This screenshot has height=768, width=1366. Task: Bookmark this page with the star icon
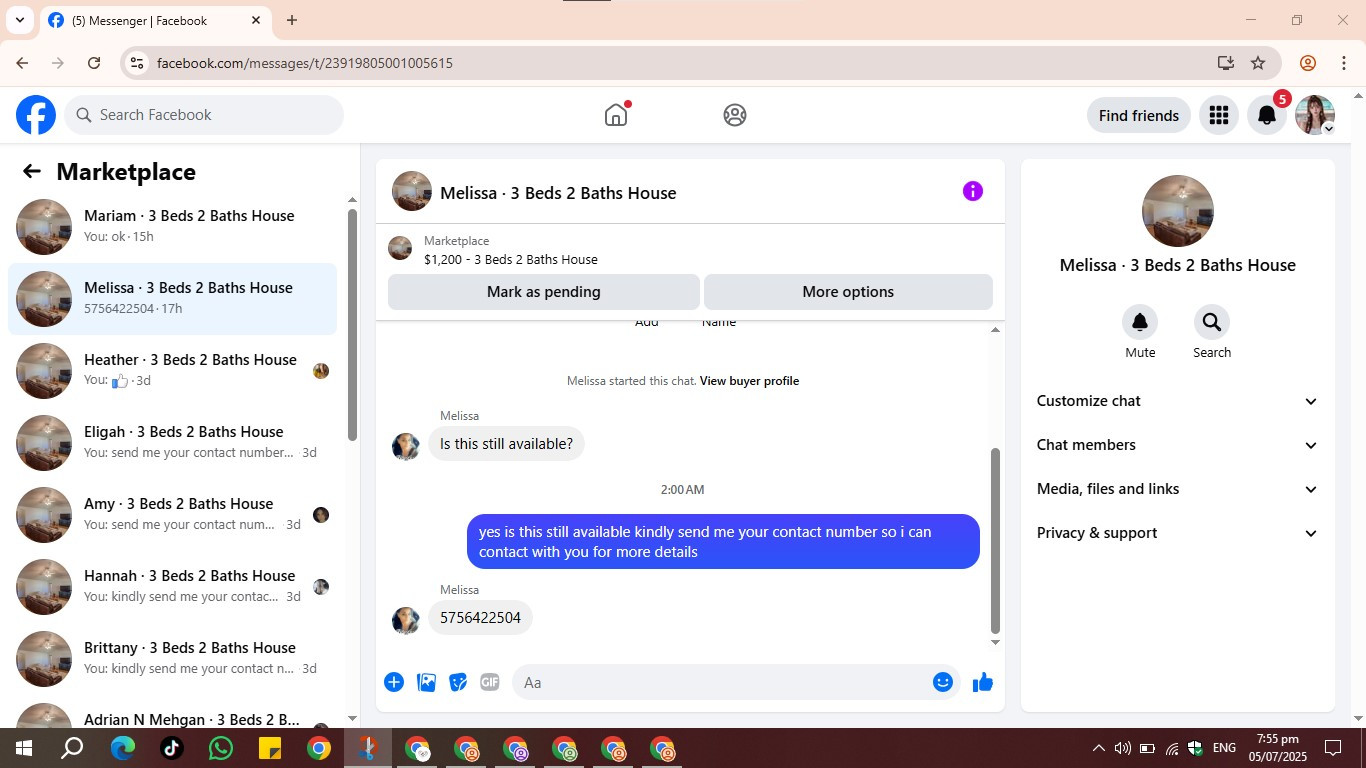[1258, 63]
